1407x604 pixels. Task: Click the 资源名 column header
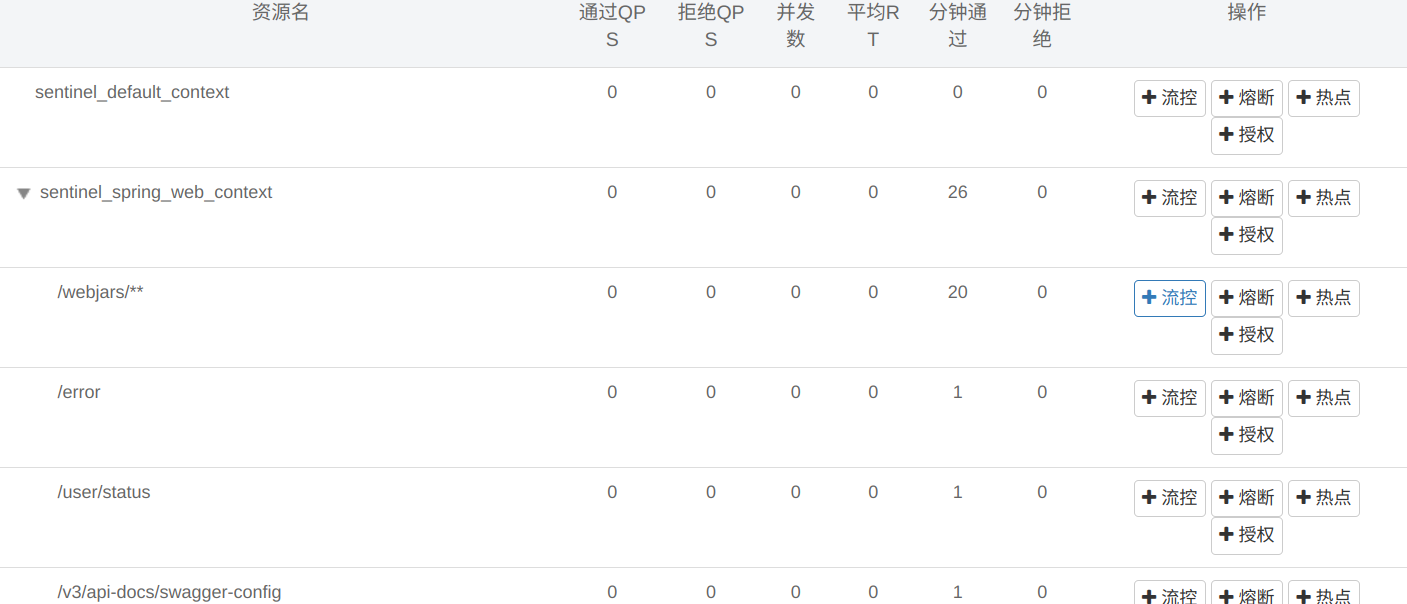(x=280, y=13)
